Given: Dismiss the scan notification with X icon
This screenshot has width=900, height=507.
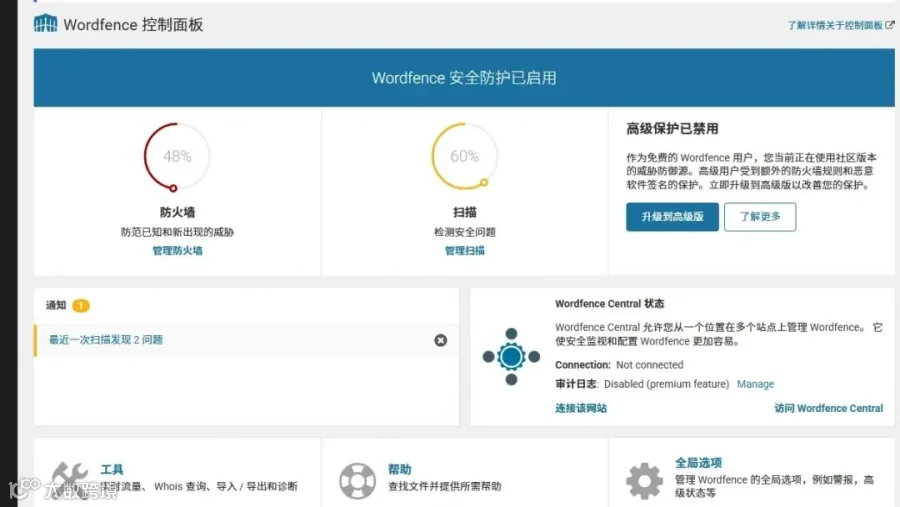Looking at the screenshot, I should (440, 340).
